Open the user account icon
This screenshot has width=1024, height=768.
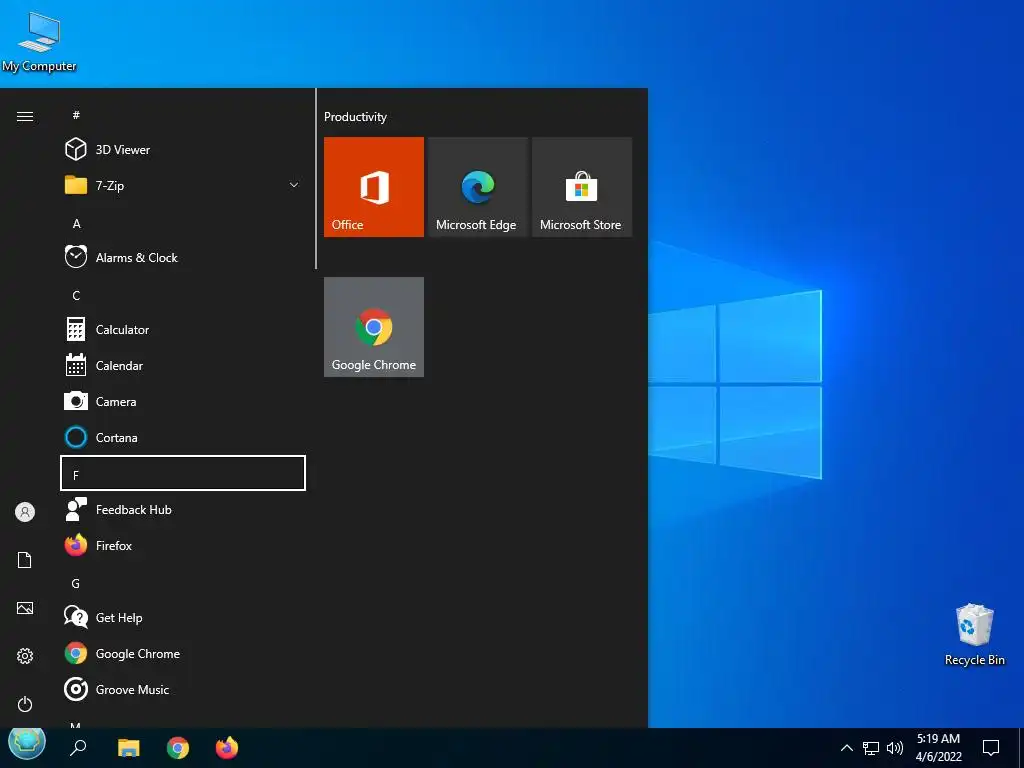[25, 512]
